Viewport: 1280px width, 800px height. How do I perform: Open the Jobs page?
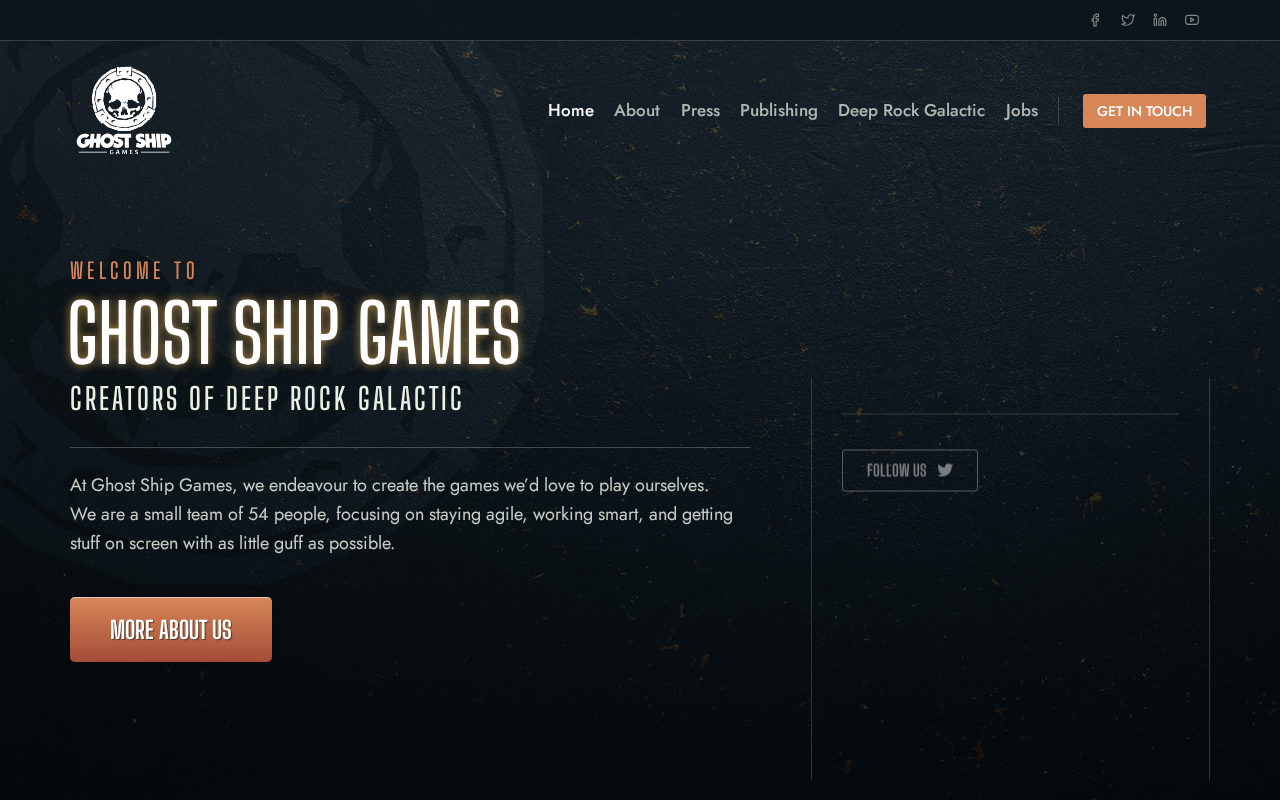click(1022, 111)
